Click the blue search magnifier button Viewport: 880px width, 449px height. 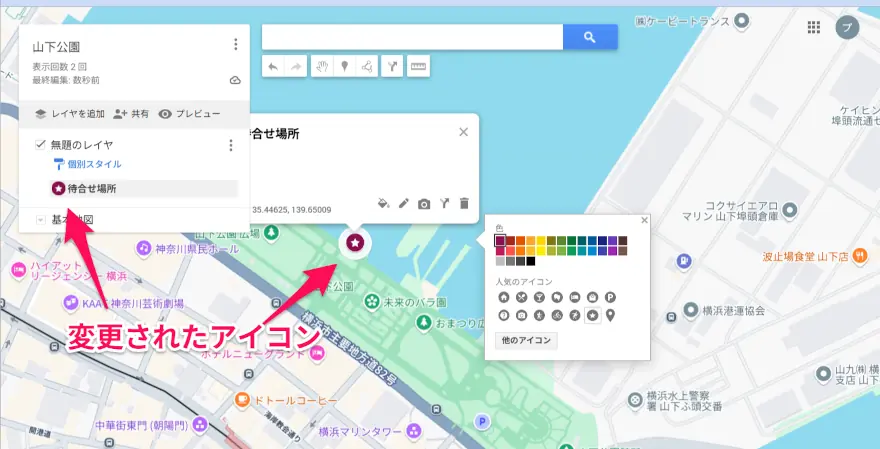coord(590,37)
